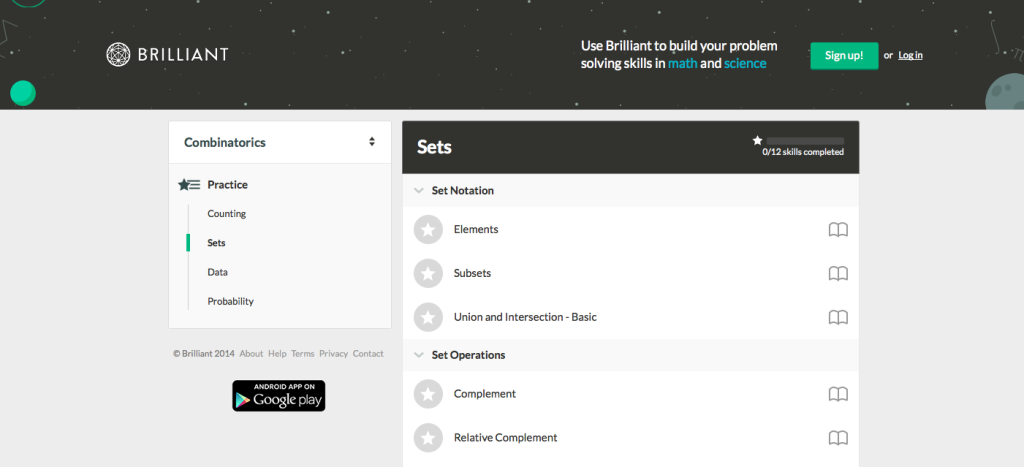Viewport: 1024px width, 467px height.
Task: Click the Practice star list icon
Action: pyautogui.click(x=189, y=185)
